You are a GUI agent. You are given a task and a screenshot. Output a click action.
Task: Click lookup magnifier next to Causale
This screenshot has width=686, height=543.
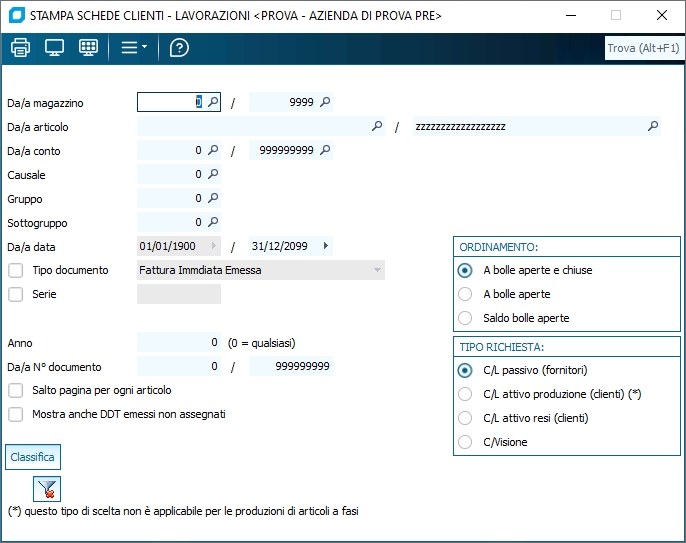(x=213, y=174)
